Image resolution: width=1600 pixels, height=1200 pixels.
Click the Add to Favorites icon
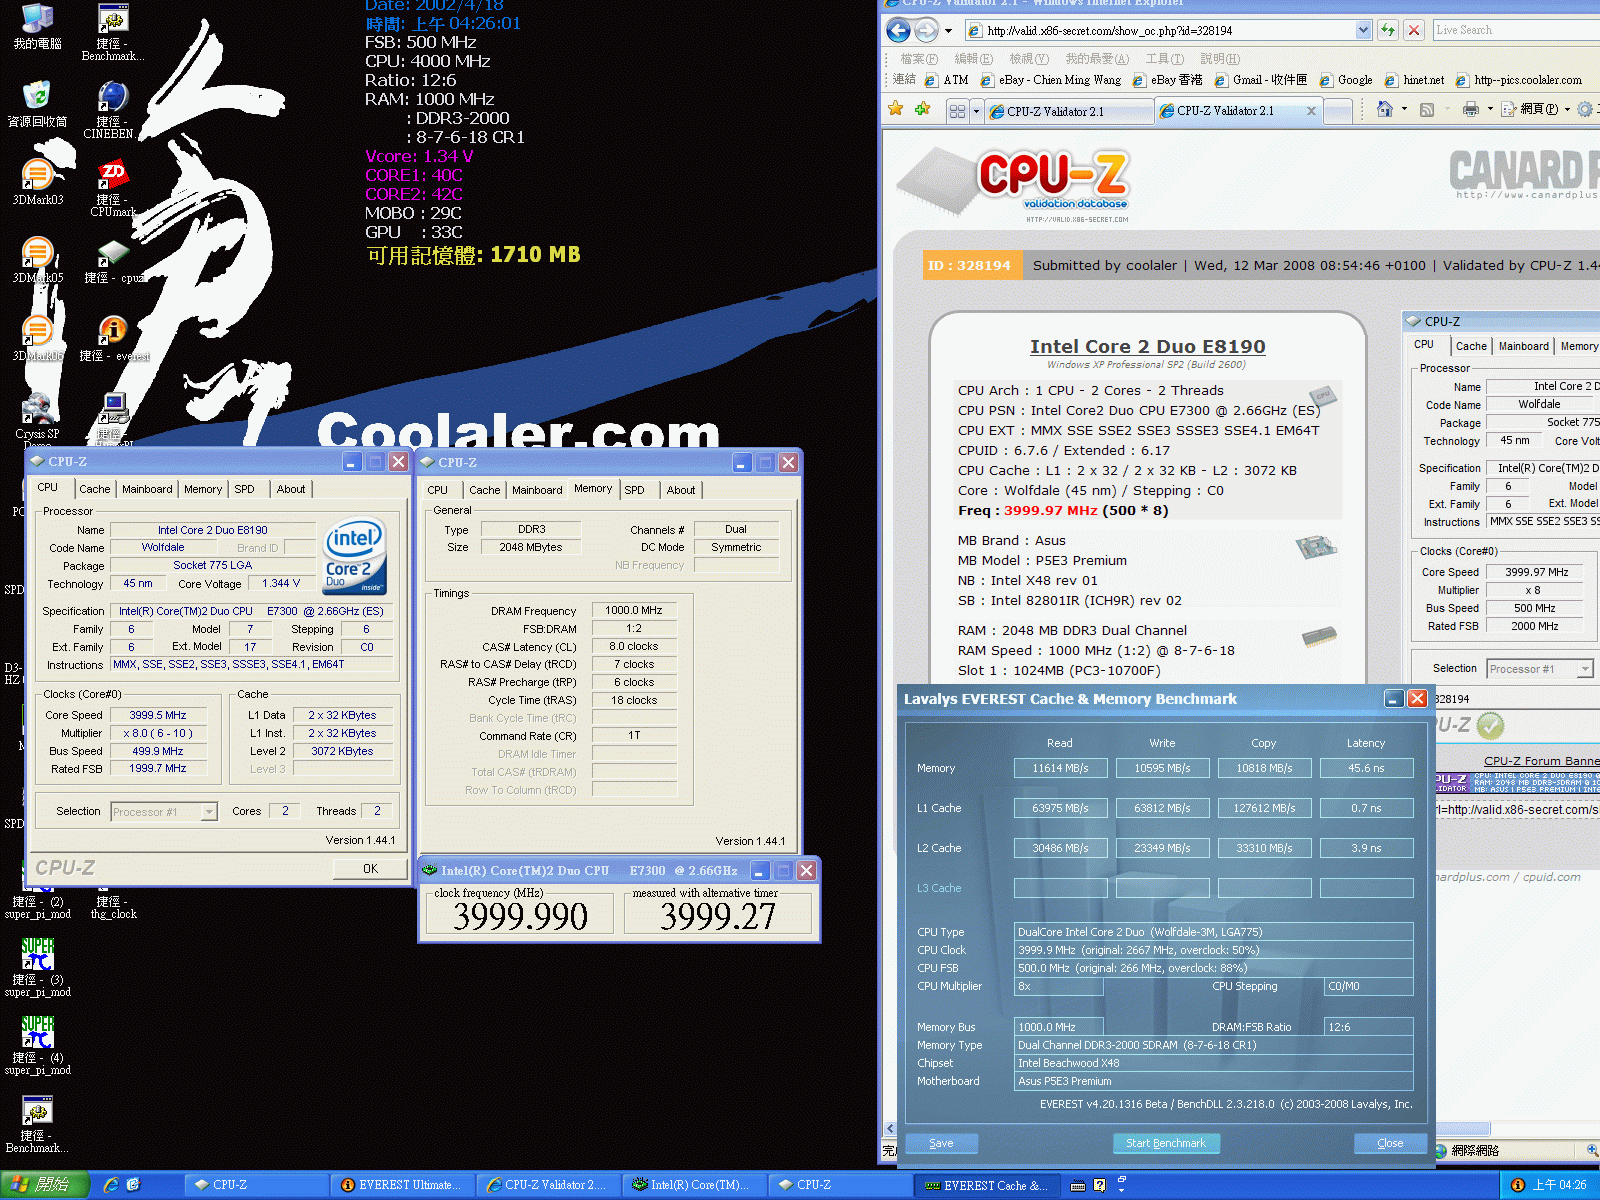[922, 109]
